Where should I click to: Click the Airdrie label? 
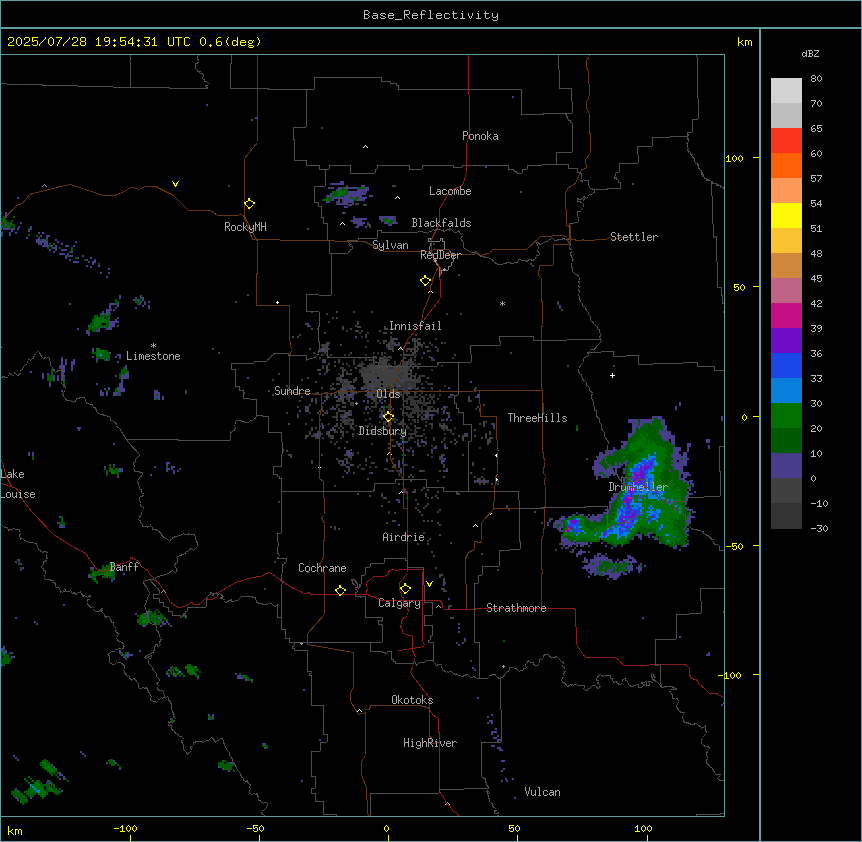point(403,537)
